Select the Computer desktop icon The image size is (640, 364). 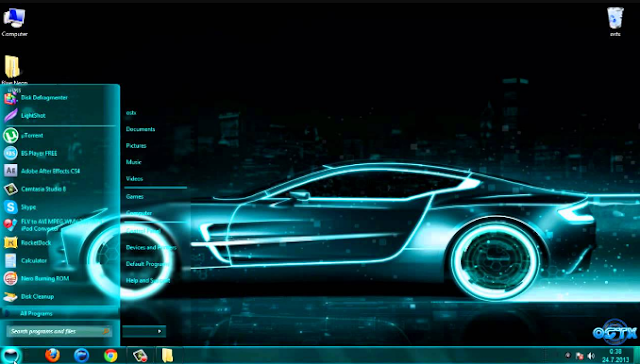click(14, 22)
